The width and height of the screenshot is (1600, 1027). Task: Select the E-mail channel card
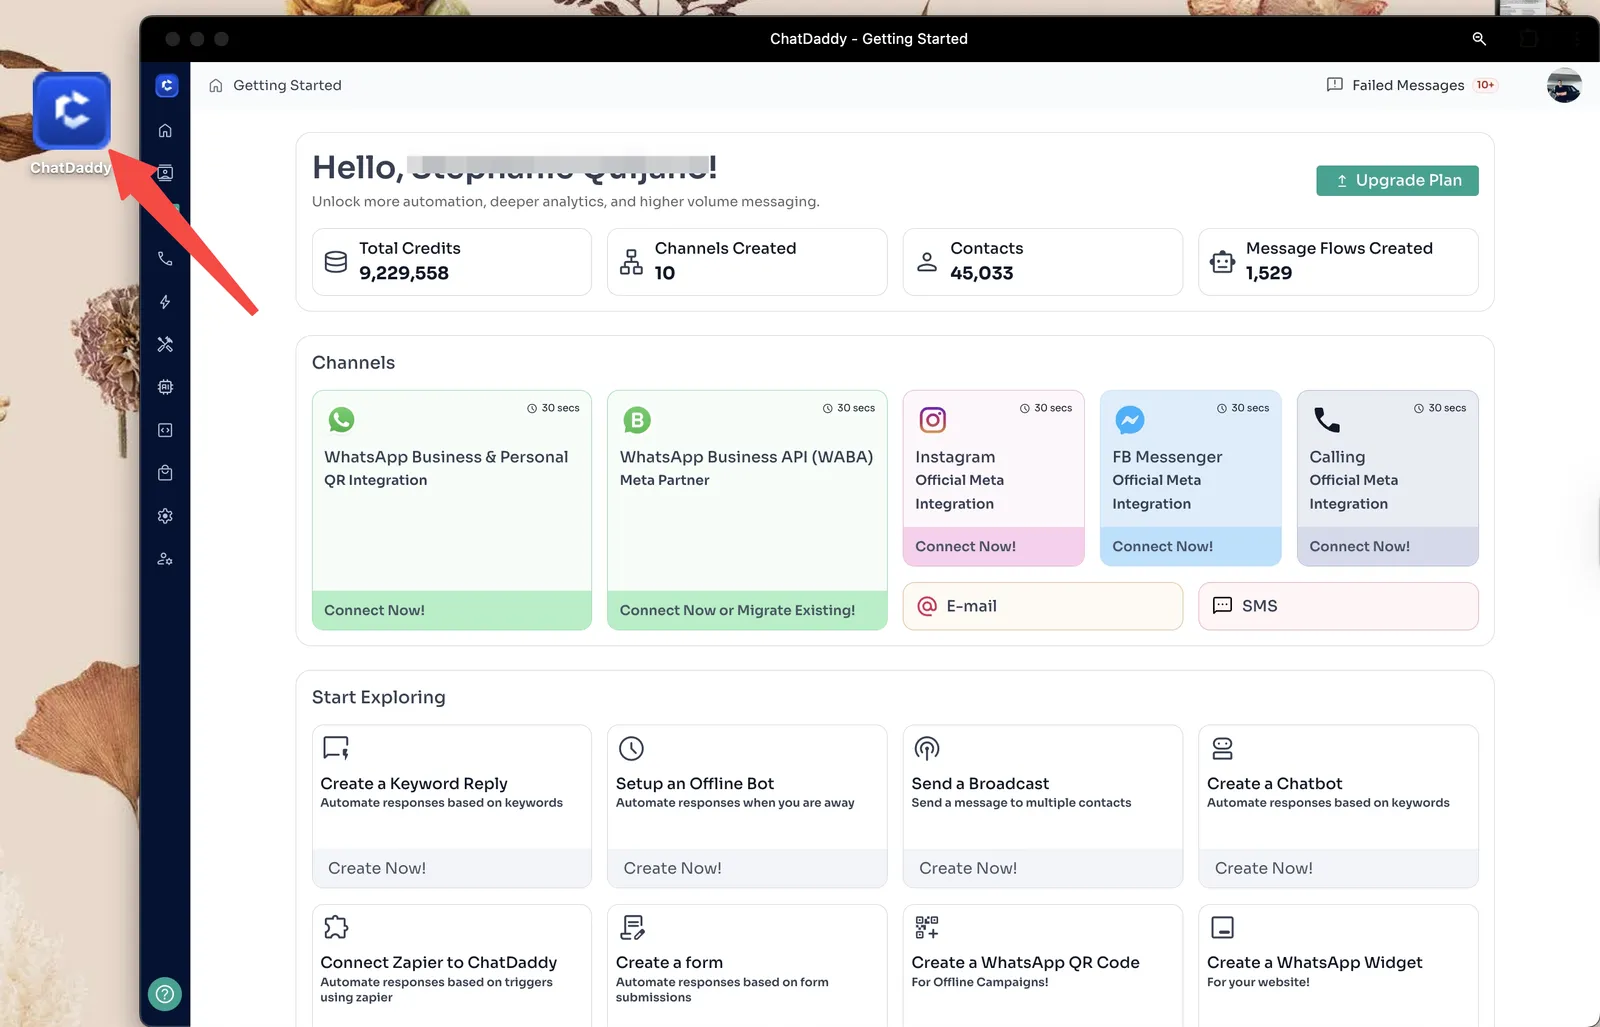1042,606
